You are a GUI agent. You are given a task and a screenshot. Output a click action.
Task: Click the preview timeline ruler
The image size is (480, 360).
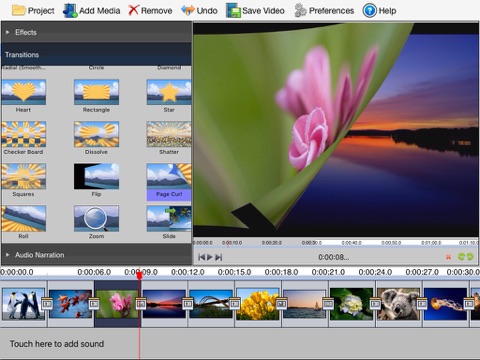tap(335, 243)
